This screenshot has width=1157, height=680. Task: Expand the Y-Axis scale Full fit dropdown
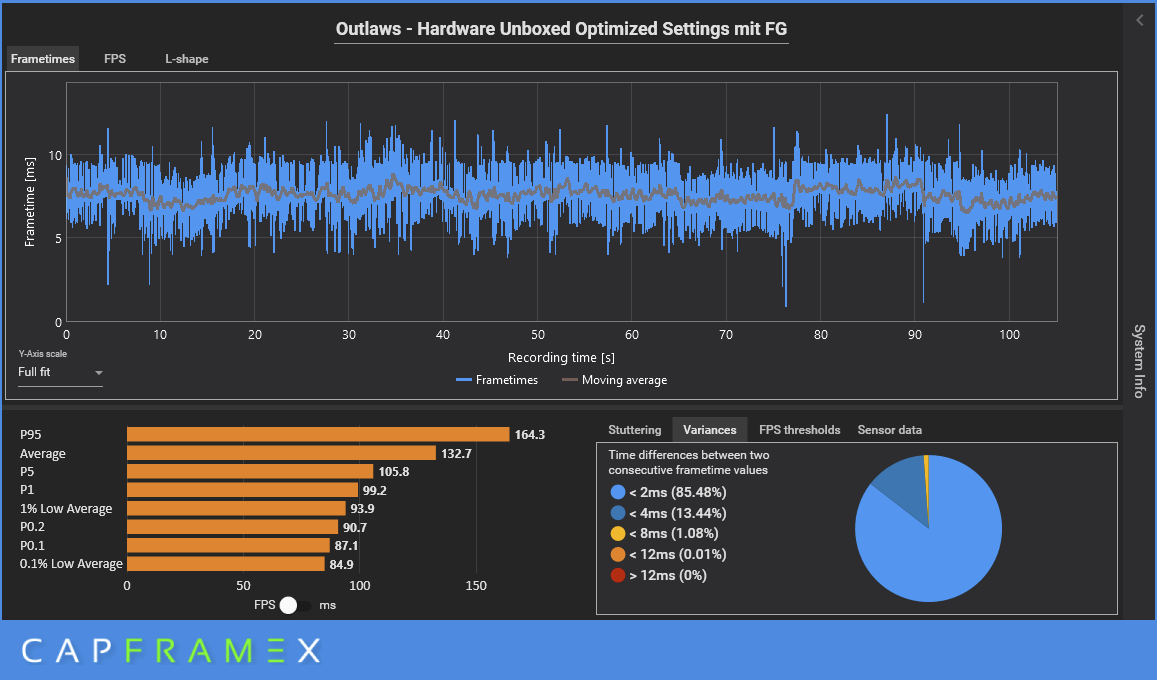pos(61,372)
